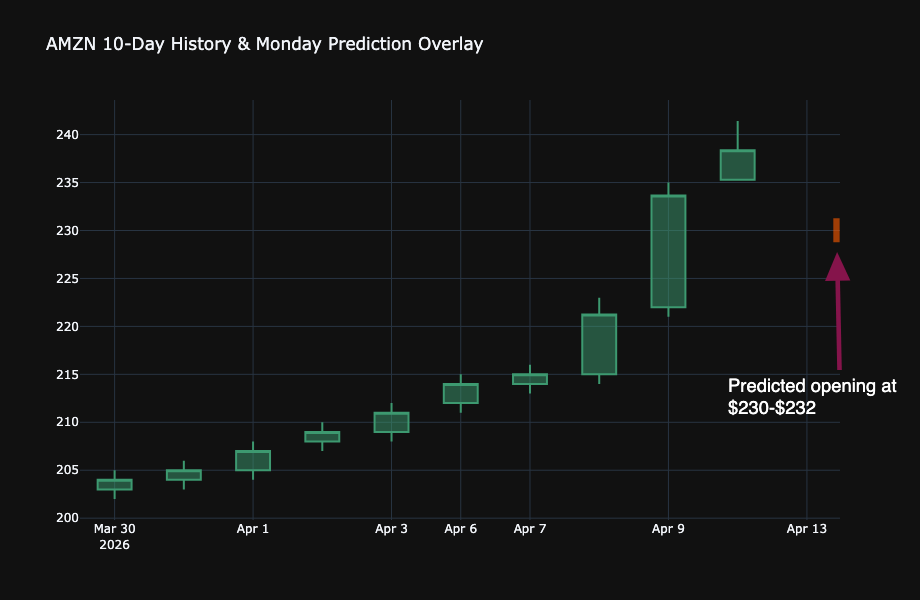The height and width of the screenshot is (600, 920).
Task: Click the highest candlestick on April 10
Action: [737, 165]
